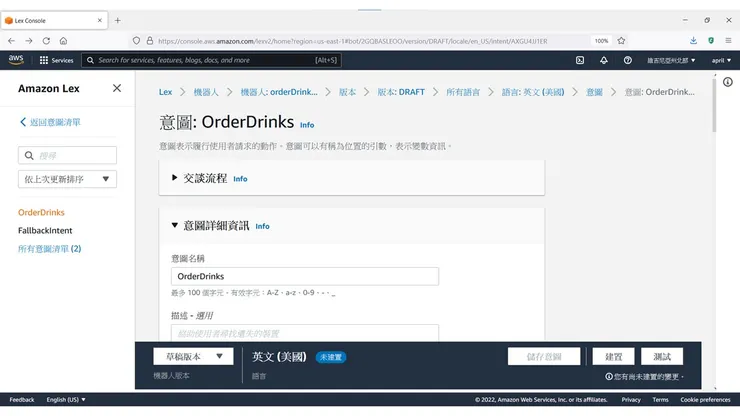The image size is (740, 416).
Task: Click the 100% zoom indicator
Action: click(x=601, y=41)
